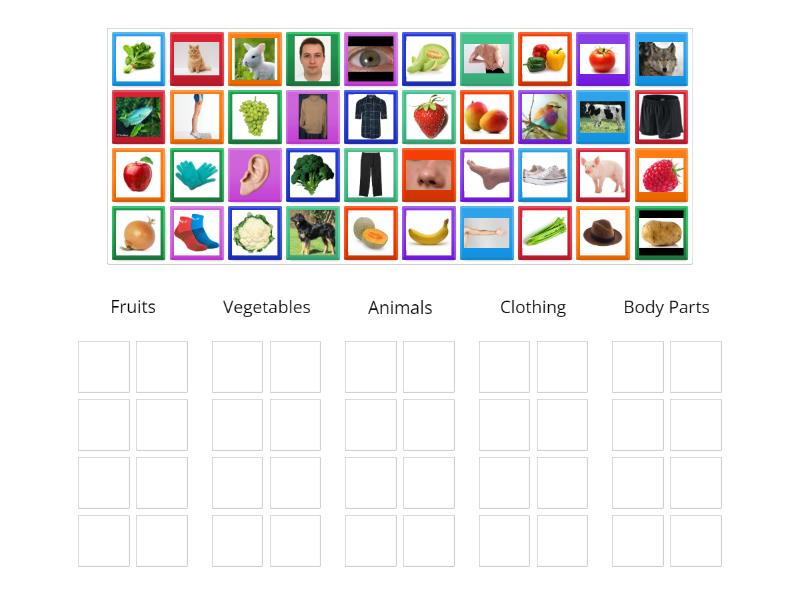Select the banana tile
Screen dimensions: 800x600
pyautogui.click(x=429, y=233)
